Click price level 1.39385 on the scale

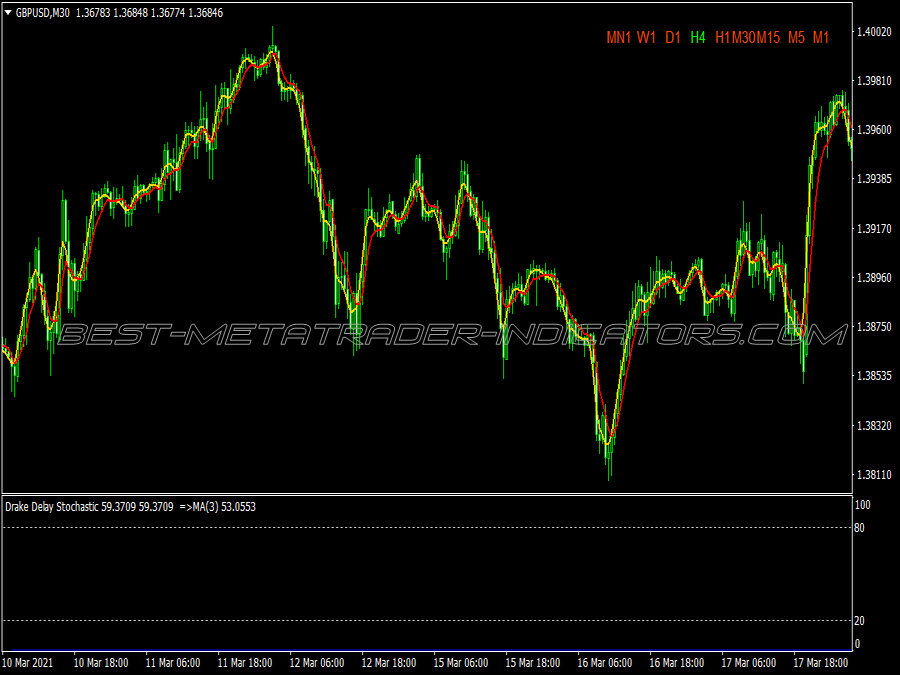pos(874,179)
